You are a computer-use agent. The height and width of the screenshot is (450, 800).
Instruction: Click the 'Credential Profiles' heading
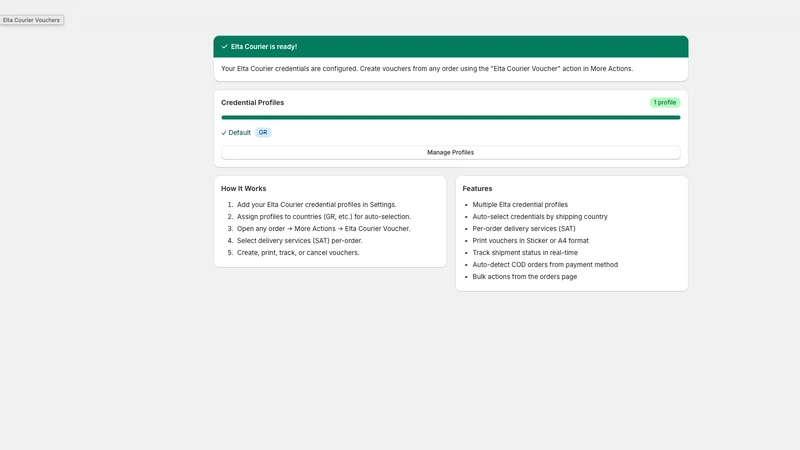click(x=253, y=103)
